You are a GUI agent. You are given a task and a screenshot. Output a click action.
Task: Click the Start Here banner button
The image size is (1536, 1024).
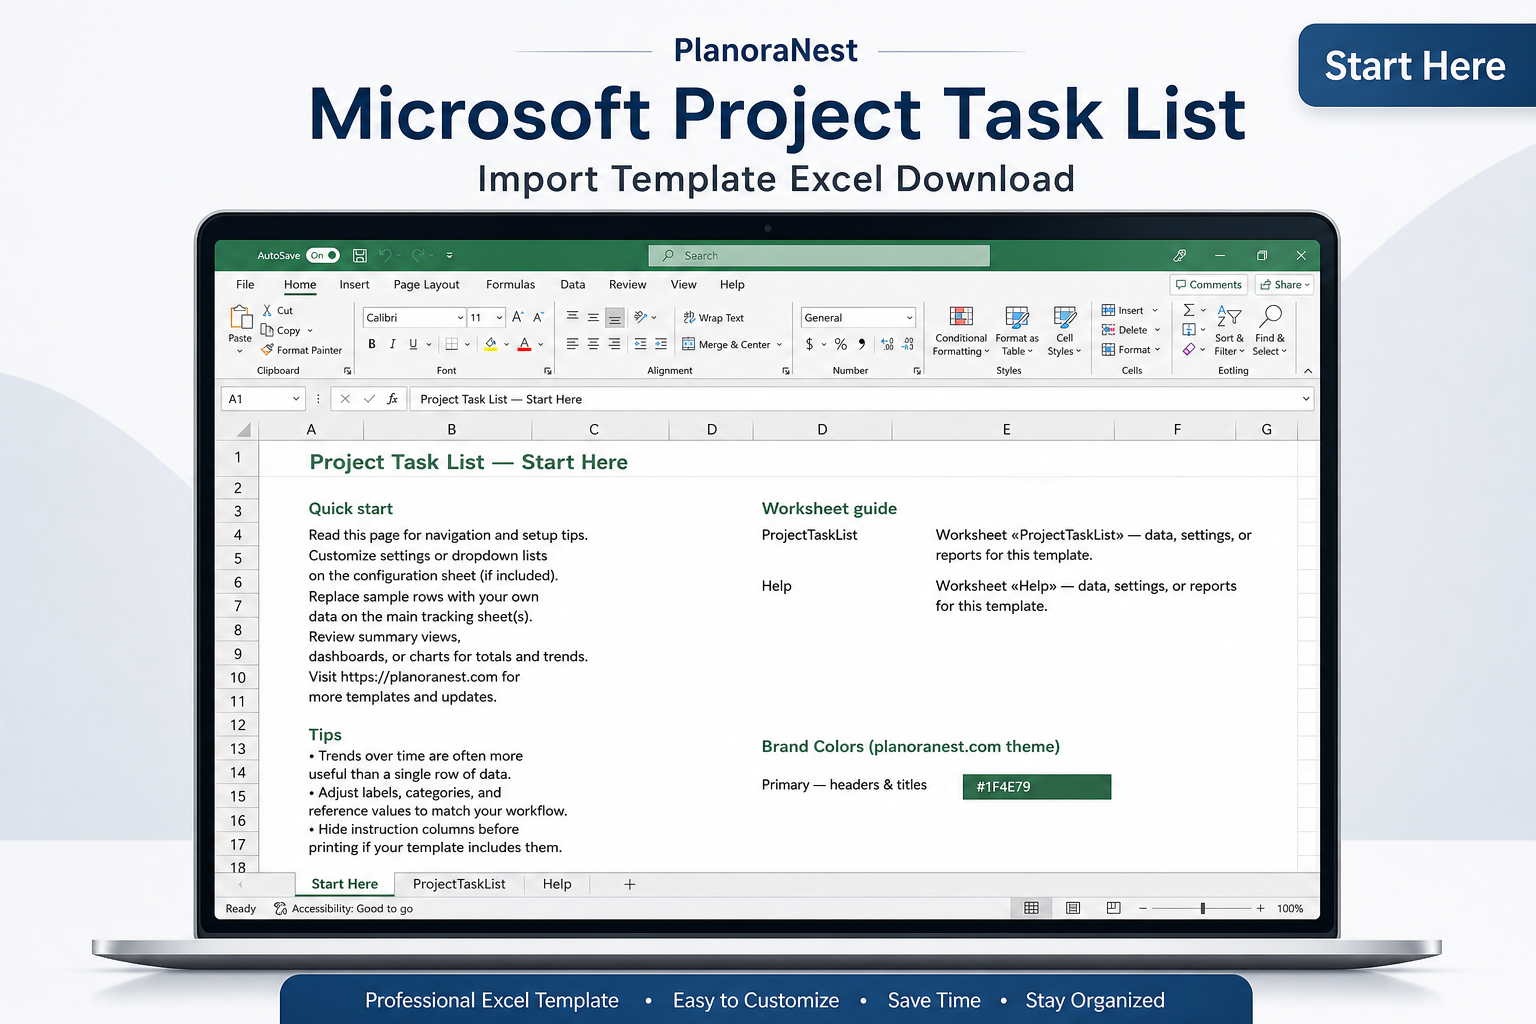coord(1416,66)
